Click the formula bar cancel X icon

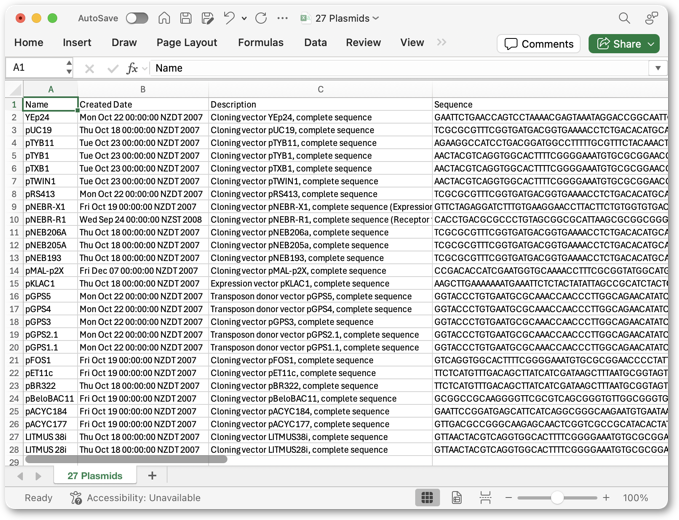pyautogui.click(x=90, y=68)
